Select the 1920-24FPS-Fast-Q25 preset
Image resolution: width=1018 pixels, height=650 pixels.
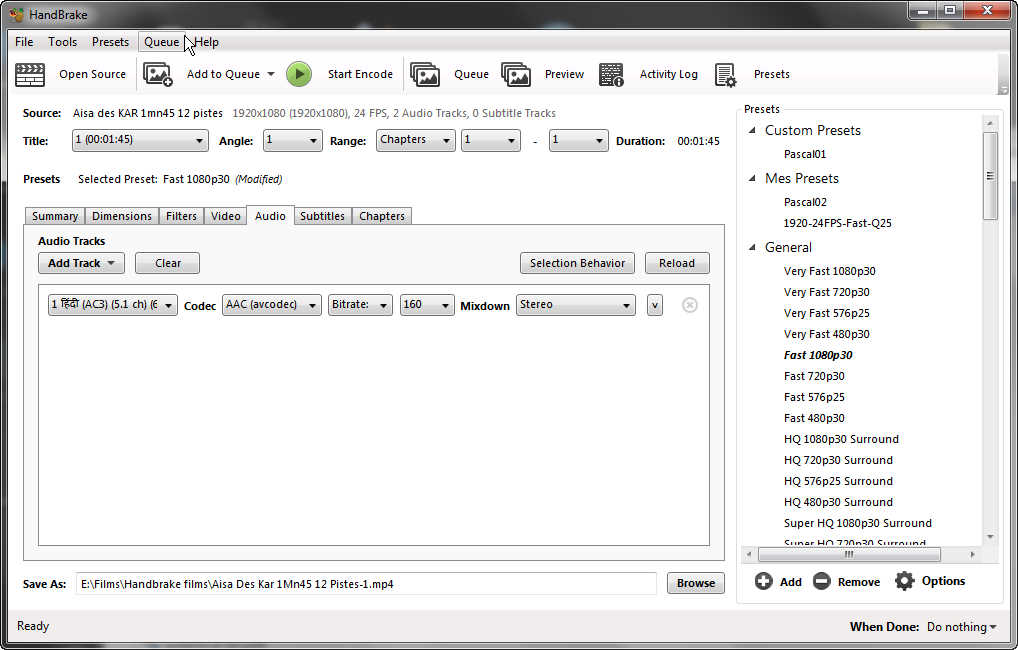(838, 223)
